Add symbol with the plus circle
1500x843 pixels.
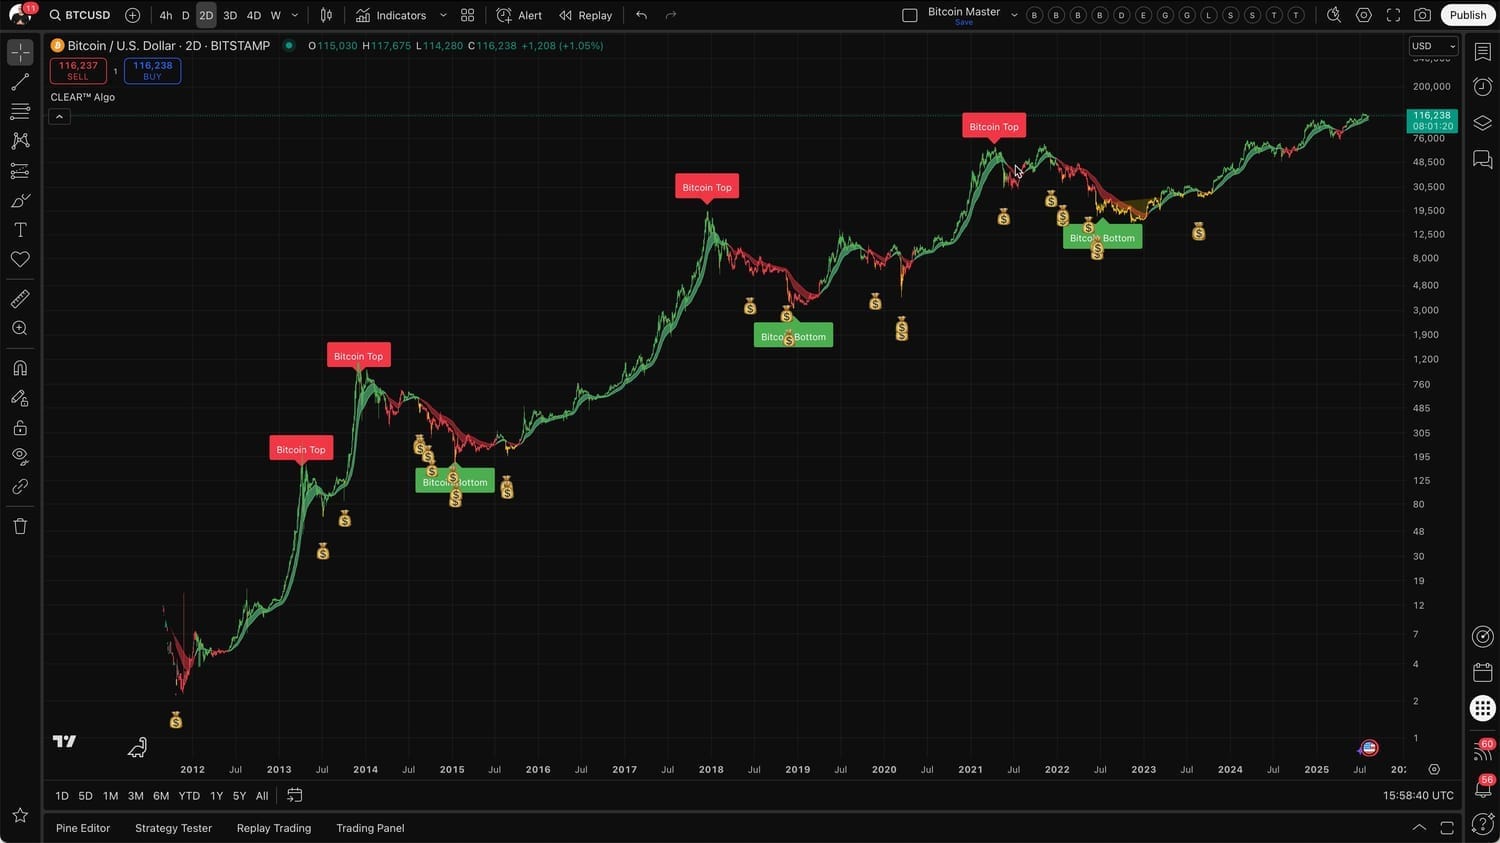[x=132, y=15]
